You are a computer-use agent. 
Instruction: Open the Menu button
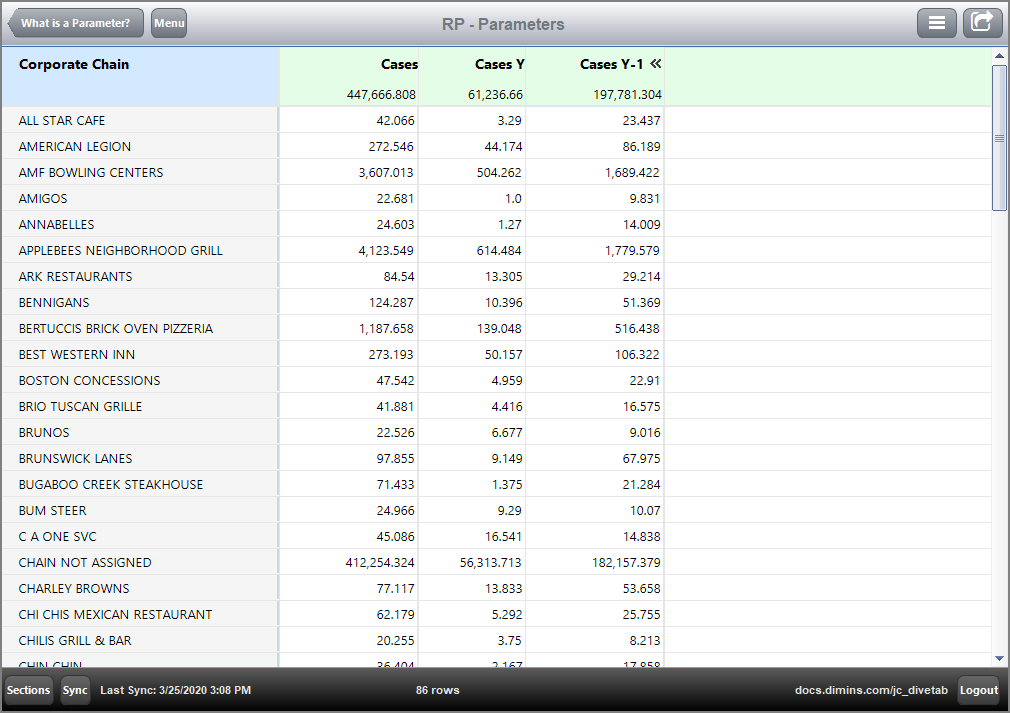[x=168, y=22]
